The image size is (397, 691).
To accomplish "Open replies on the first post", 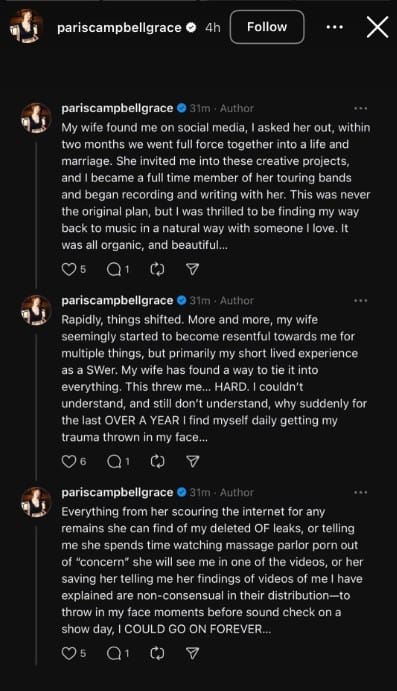I will (x=114, y=269).
